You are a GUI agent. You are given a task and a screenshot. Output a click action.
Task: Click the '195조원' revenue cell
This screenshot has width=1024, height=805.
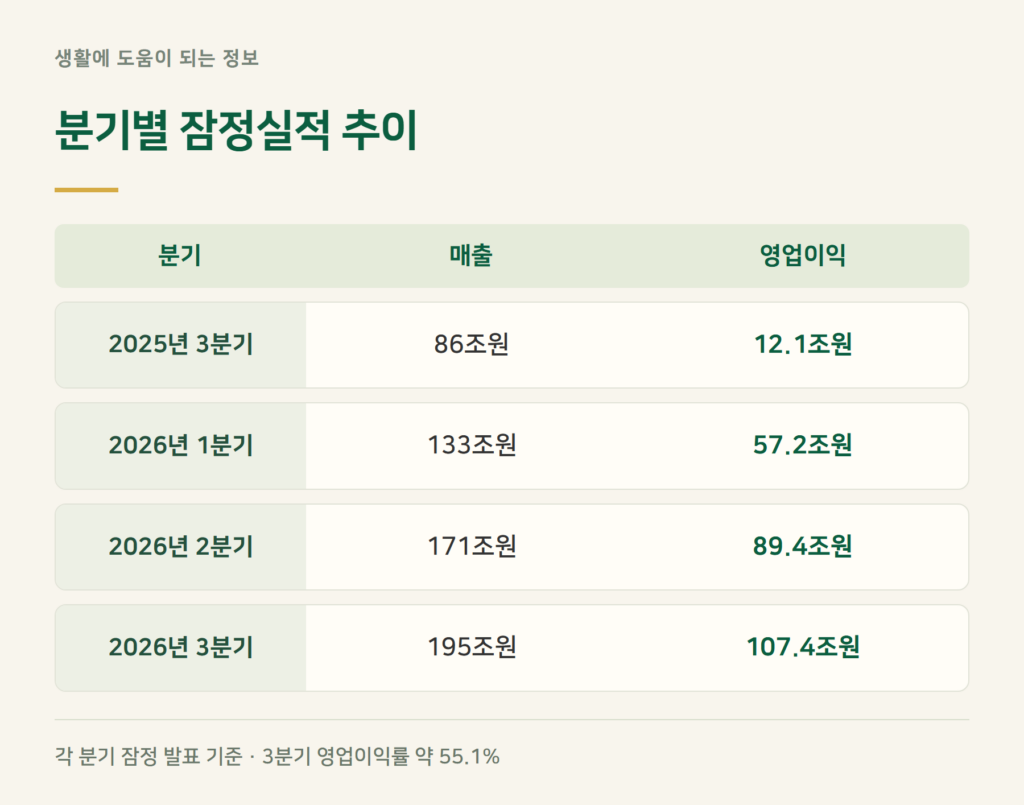pos(472,647)
